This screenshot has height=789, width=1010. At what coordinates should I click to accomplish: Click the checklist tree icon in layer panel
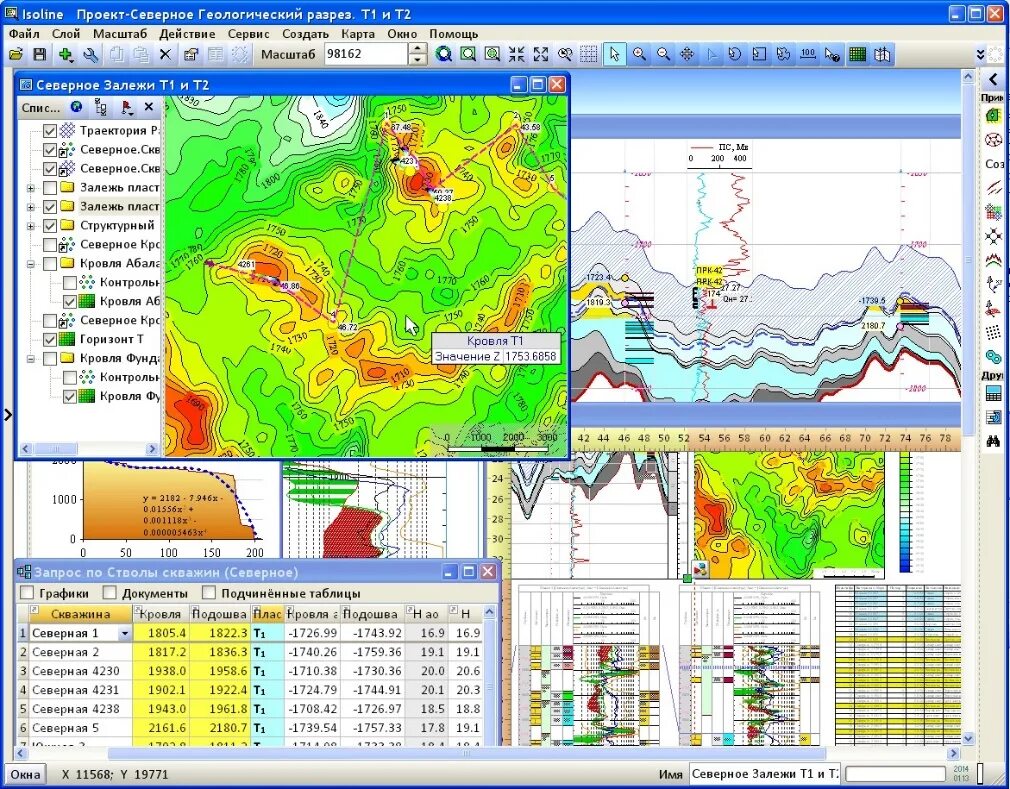point(100,107)
